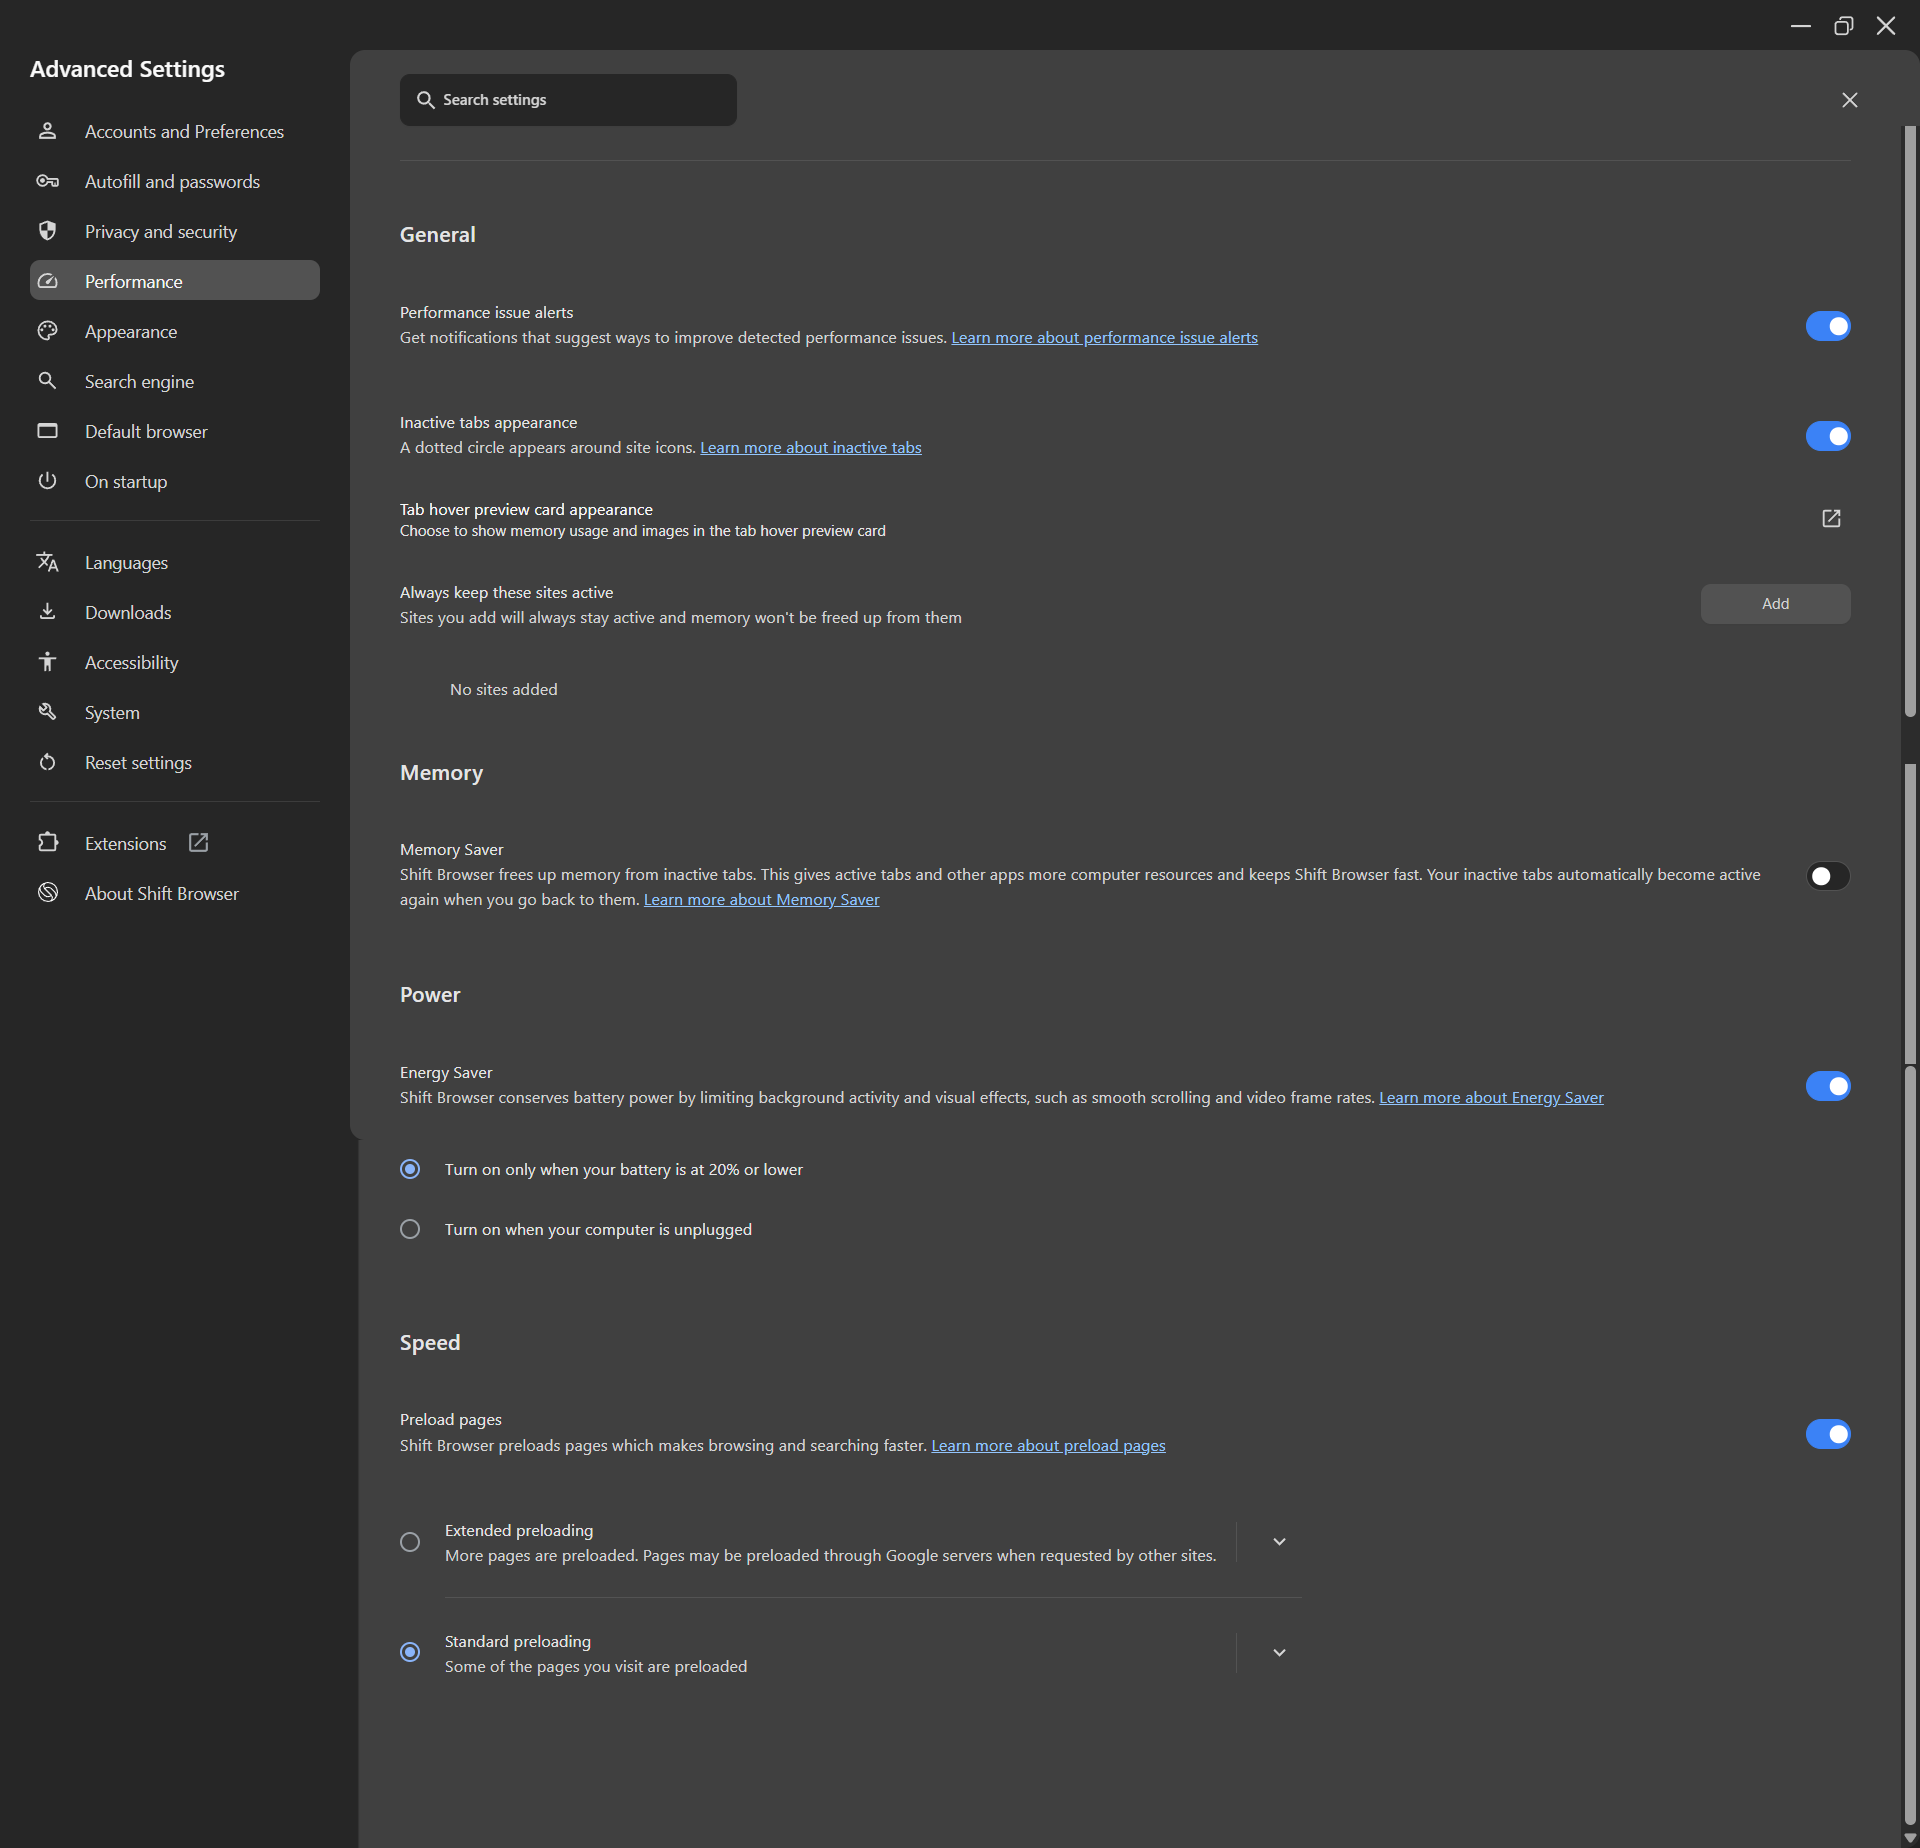This screenshot has height=1848, width=1920.
Task: Minimize the browser window
Action: tap(1801, 26)
